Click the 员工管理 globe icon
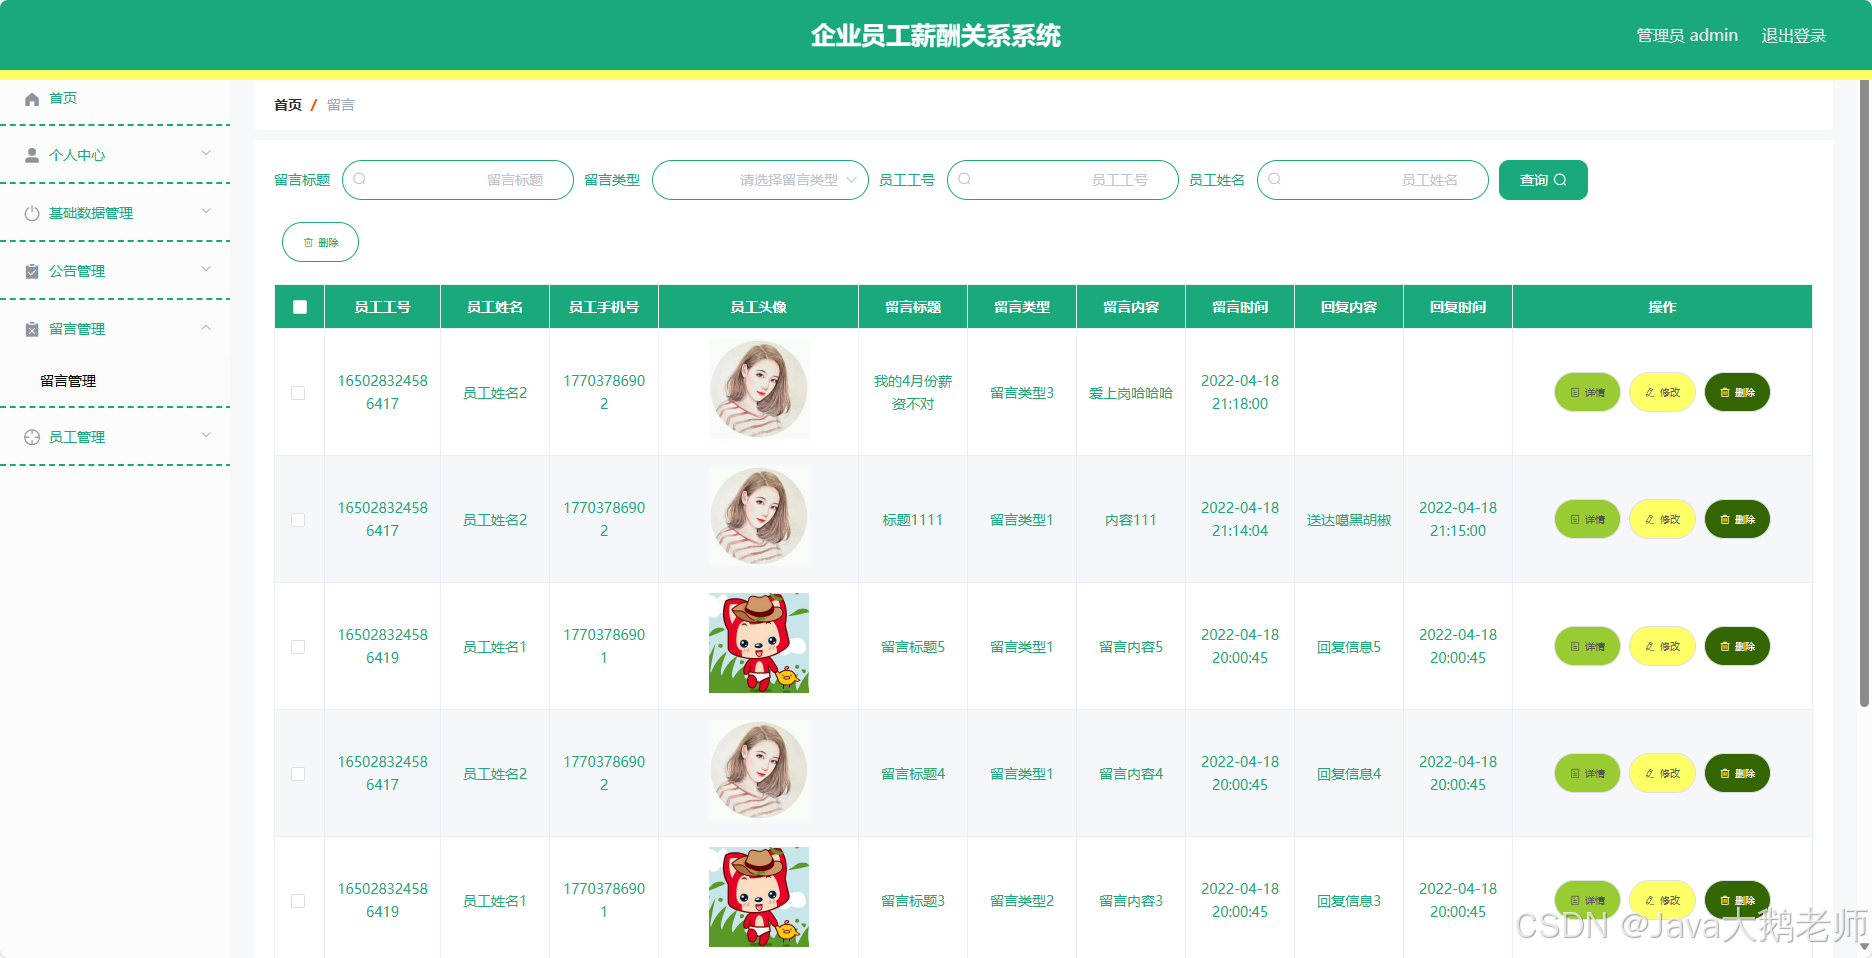The width and height of the screenshot is (1872, 958). (x=30, y=436)
